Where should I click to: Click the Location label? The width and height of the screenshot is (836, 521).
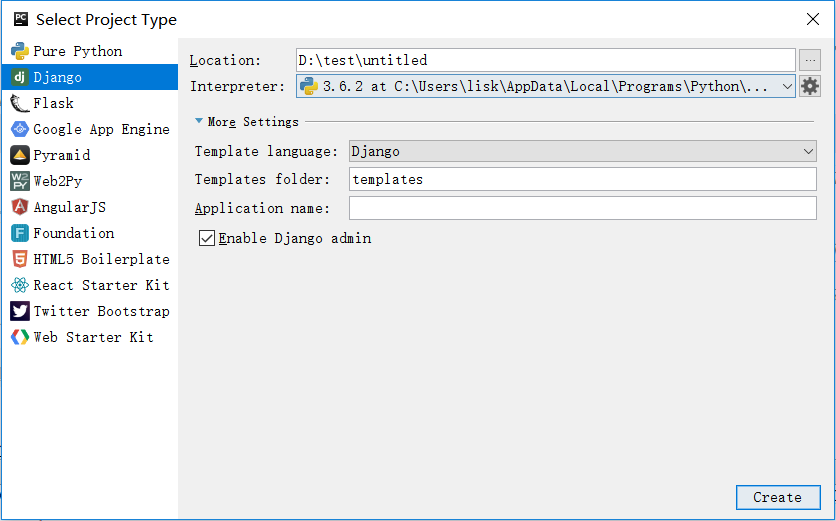[x=225, y=60]
